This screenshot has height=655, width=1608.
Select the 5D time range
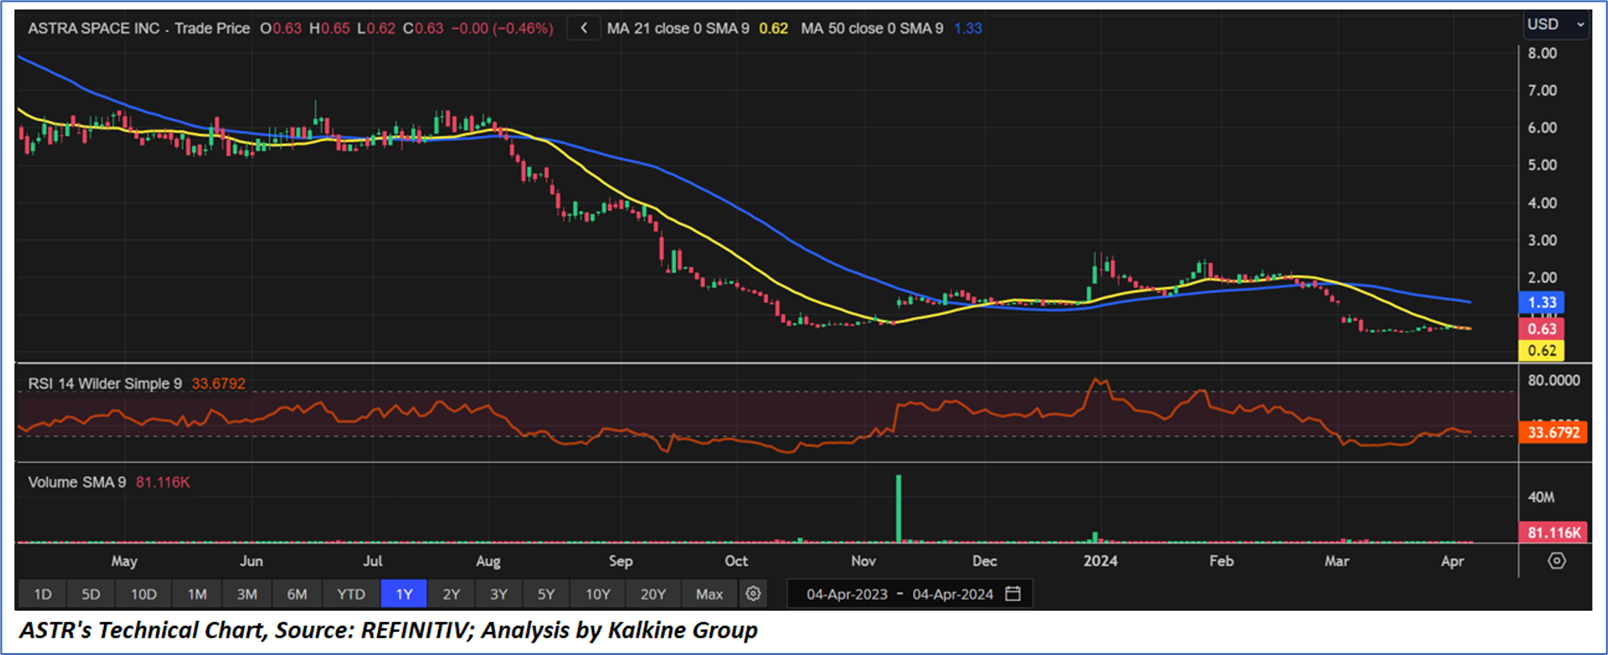tap(91, 594)
